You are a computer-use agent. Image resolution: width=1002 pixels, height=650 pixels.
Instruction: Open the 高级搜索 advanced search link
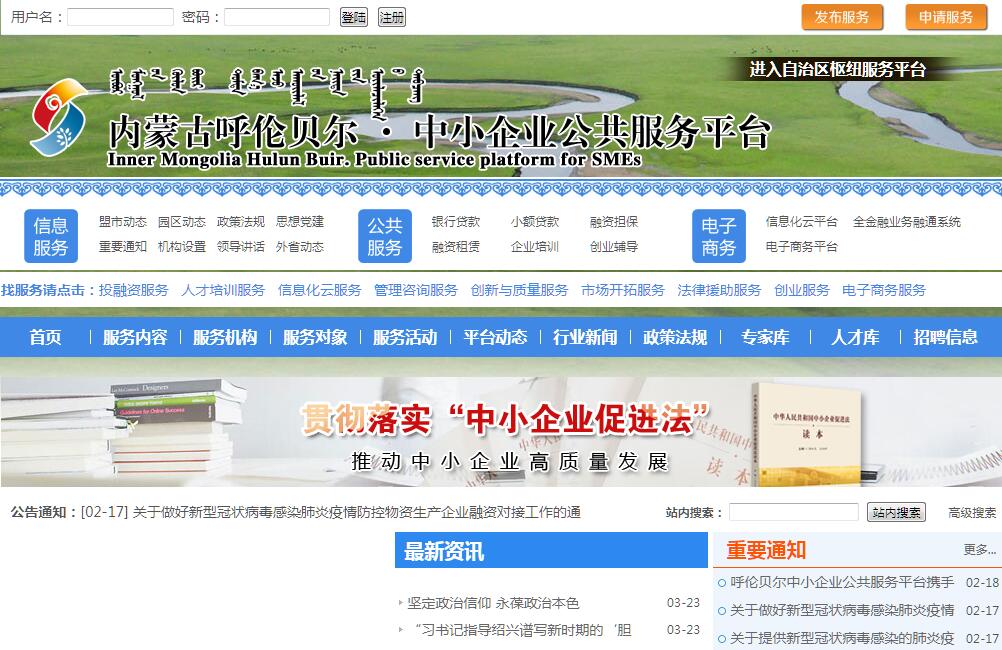(x=972, y=512)
